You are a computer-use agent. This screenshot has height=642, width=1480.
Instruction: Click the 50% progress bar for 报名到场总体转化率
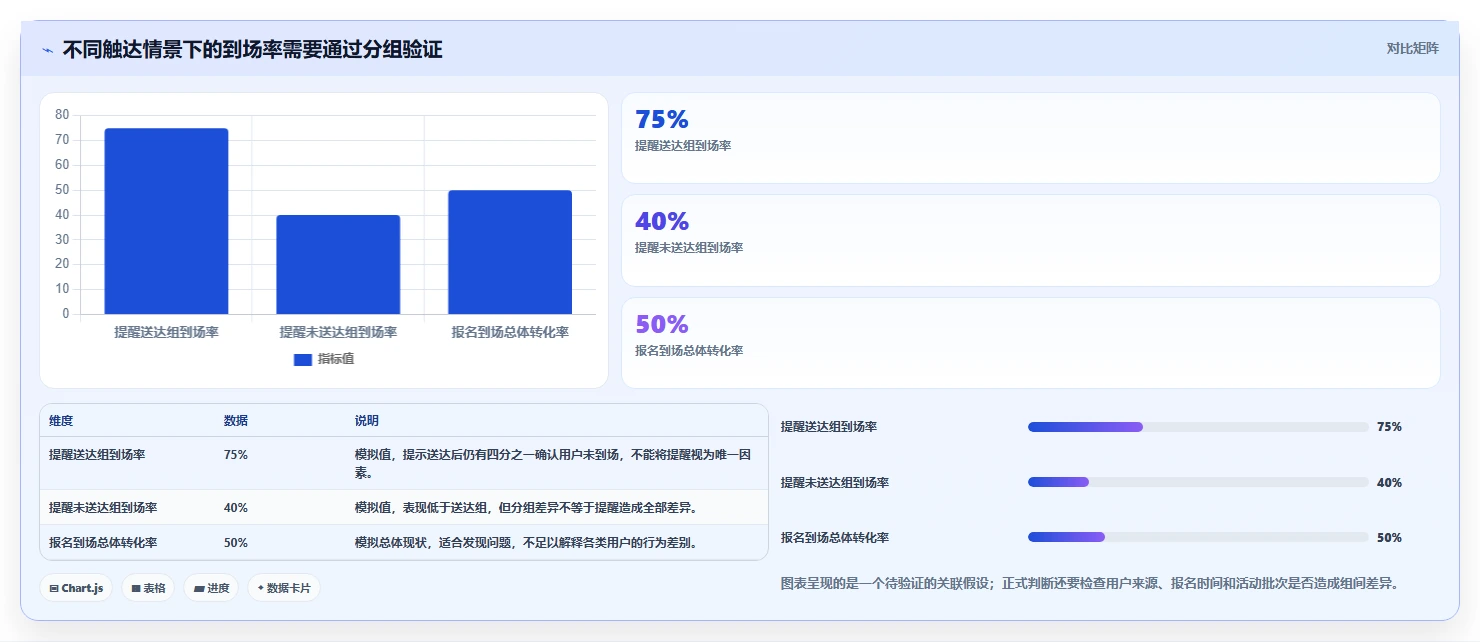pyautogui.click(x=1198, y=537)
